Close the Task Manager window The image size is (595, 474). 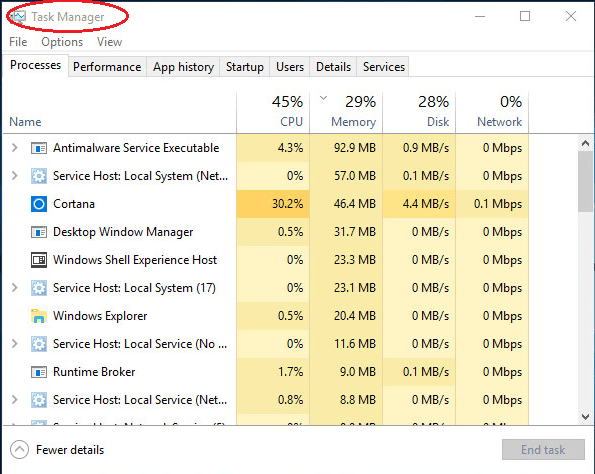(x=571, y=16)
